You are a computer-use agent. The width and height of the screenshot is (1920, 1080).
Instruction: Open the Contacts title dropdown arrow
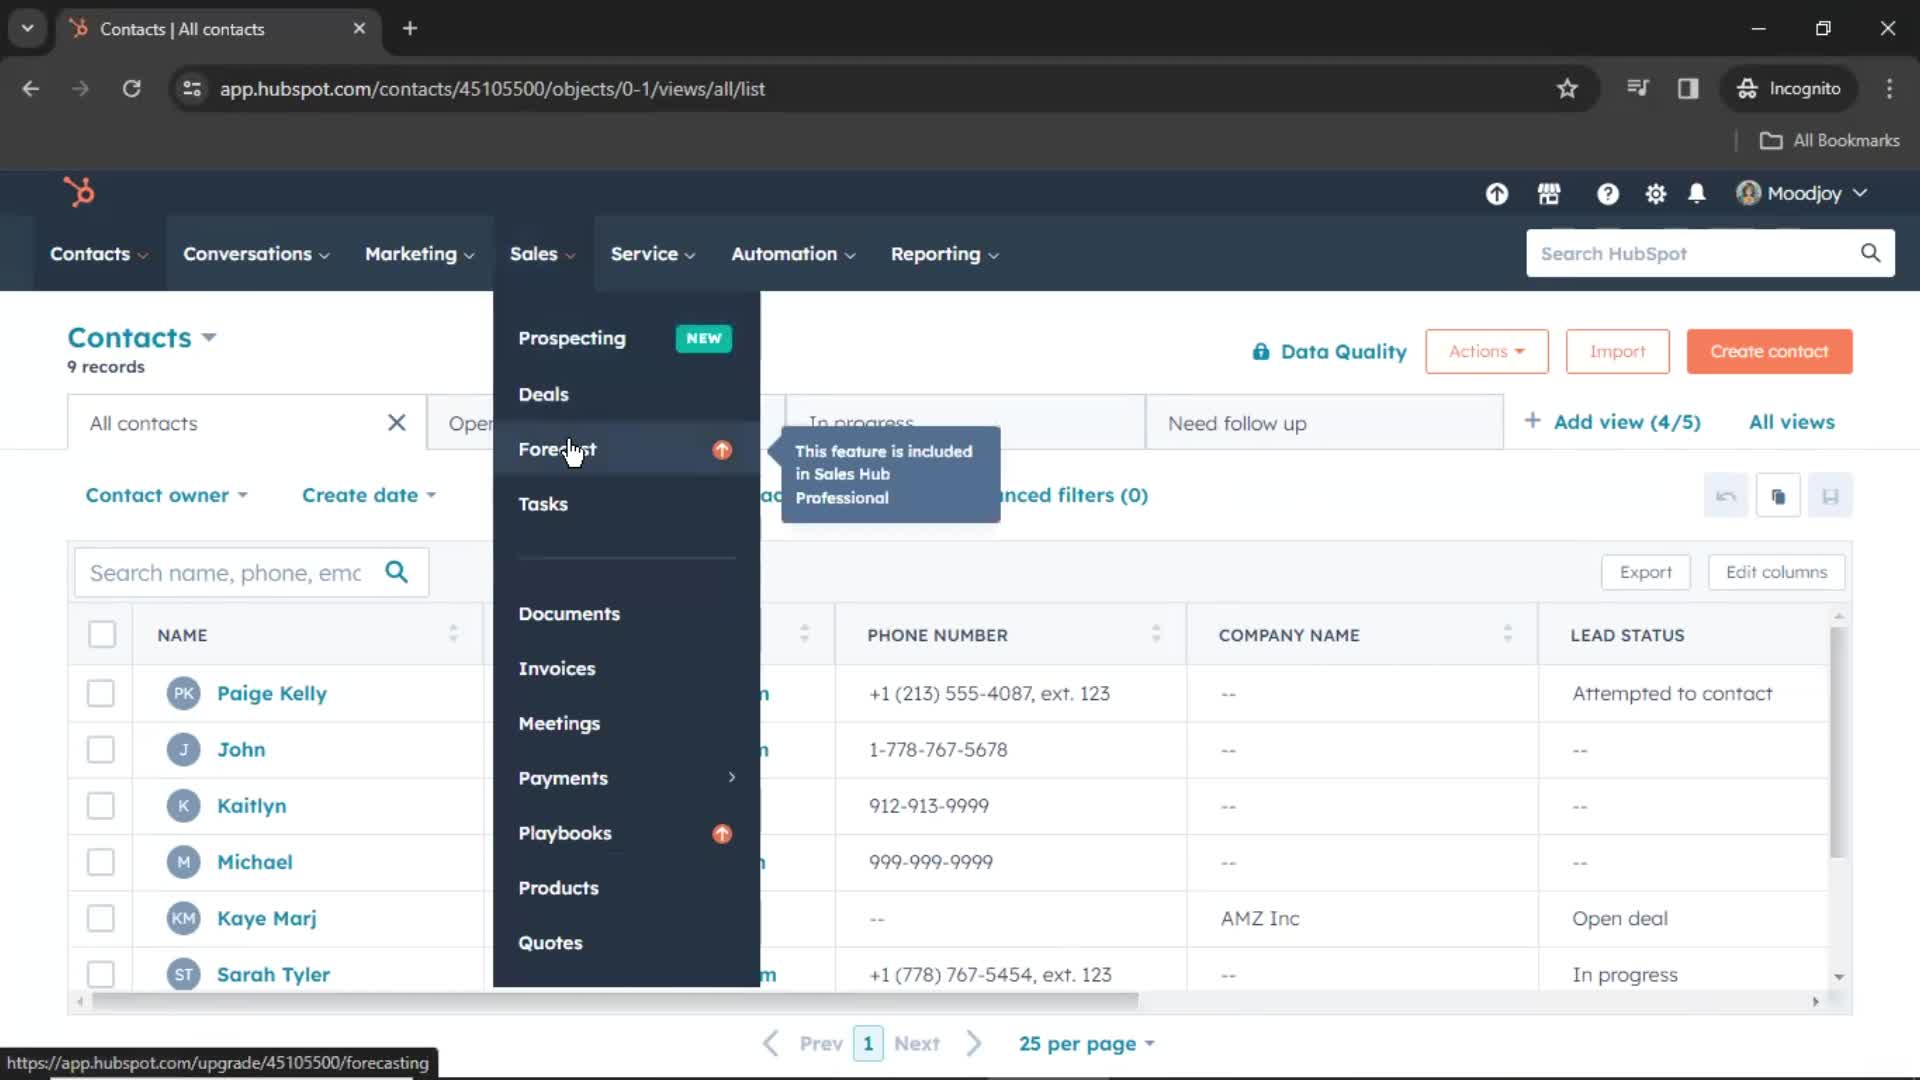(209, 338)
